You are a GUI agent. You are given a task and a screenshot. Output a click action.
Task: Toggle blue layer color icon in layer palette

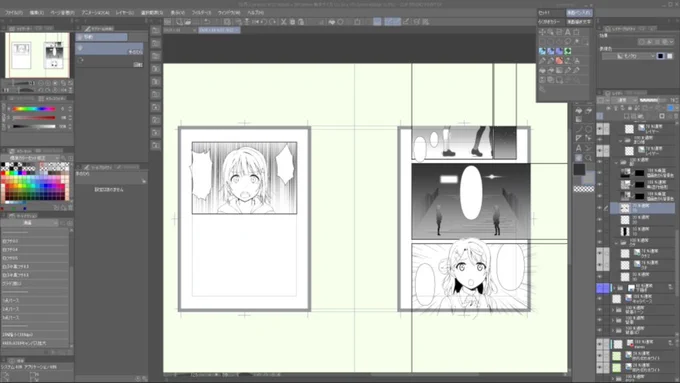pos(671,108)
